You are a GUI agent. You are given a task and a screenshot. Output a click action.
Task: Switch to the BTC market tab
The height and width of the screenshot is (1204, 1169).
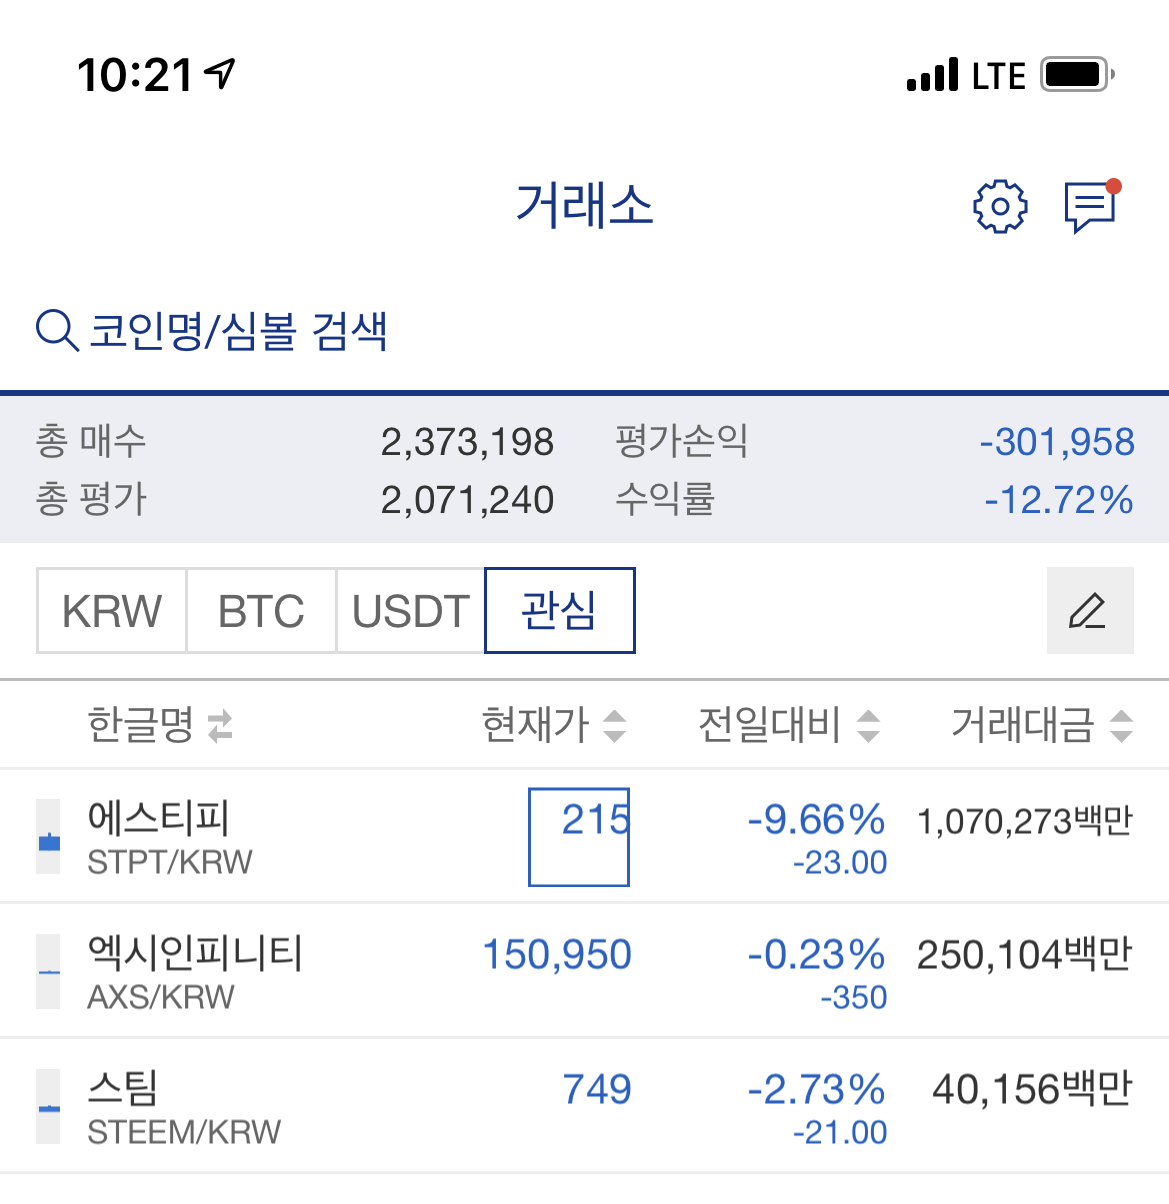[x=261, y=611]
